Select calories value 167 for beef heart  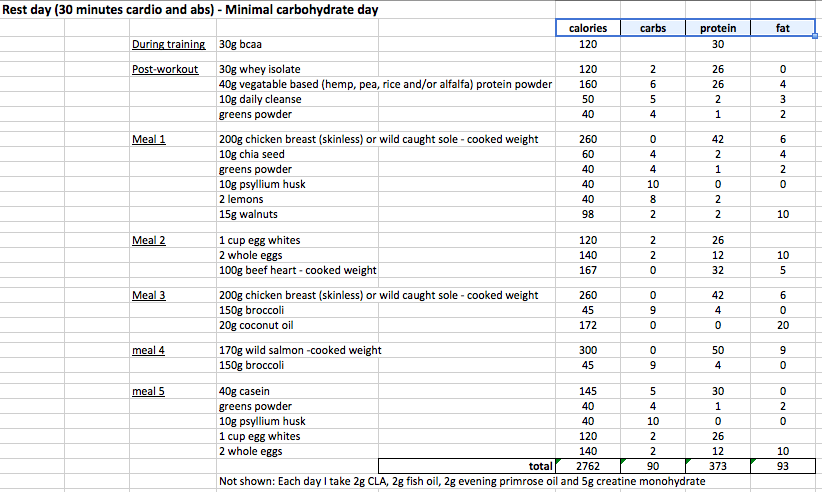pos(588,270)
